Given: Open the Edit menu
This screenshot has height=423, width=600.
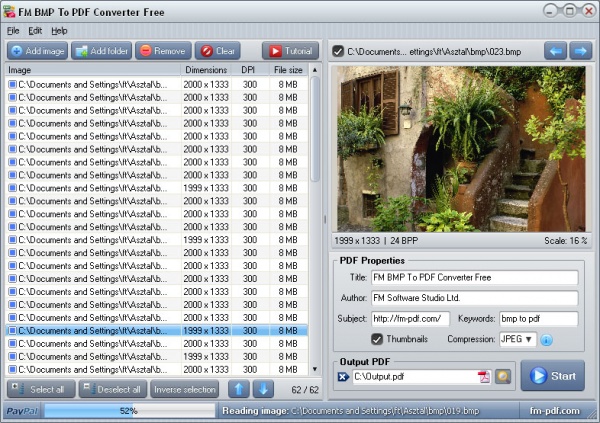Looking at the screenshot, I should [35, 31].
